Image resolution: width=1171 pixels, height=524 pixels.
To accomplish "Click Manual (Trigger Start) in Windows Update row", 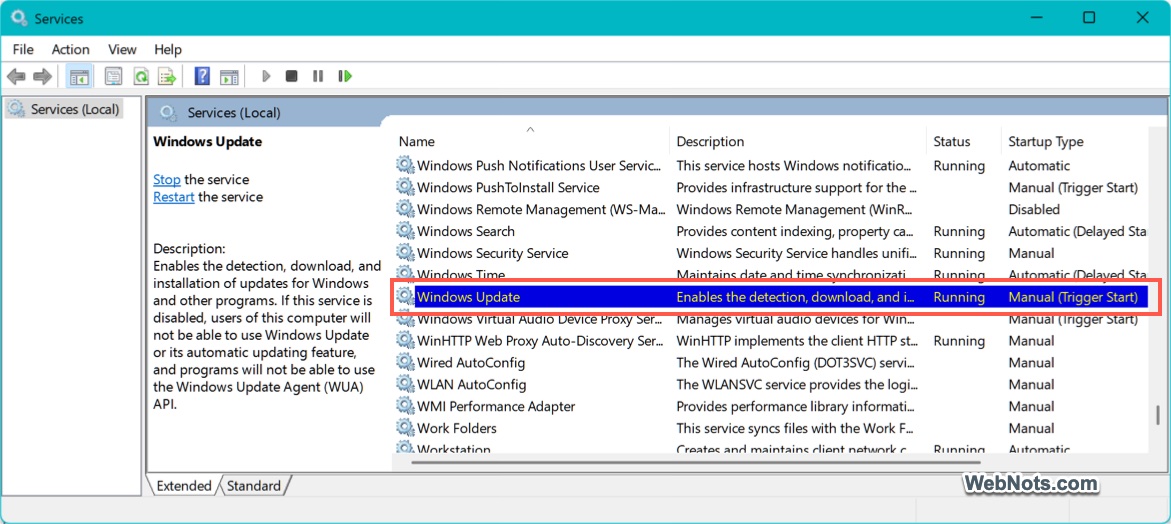I will [1072, 297].
